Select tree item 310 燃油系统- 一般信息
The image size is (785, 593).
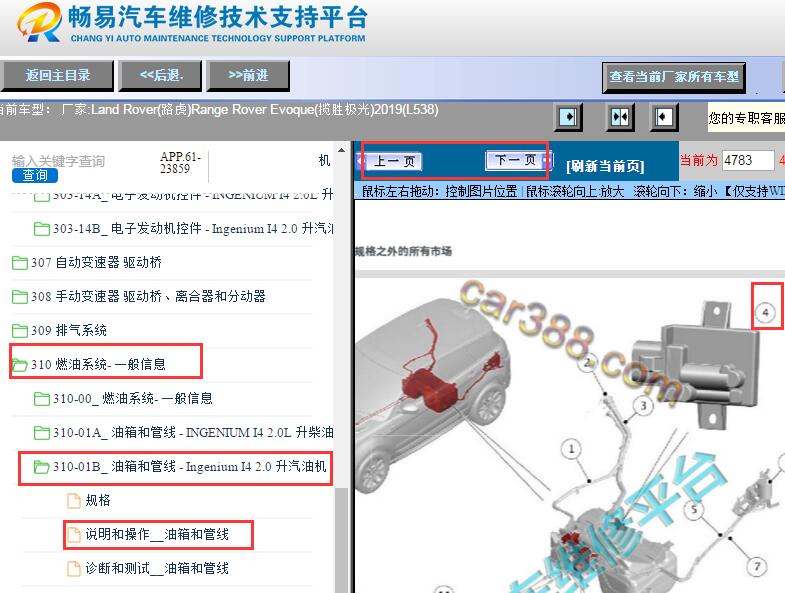click(98, 365)
